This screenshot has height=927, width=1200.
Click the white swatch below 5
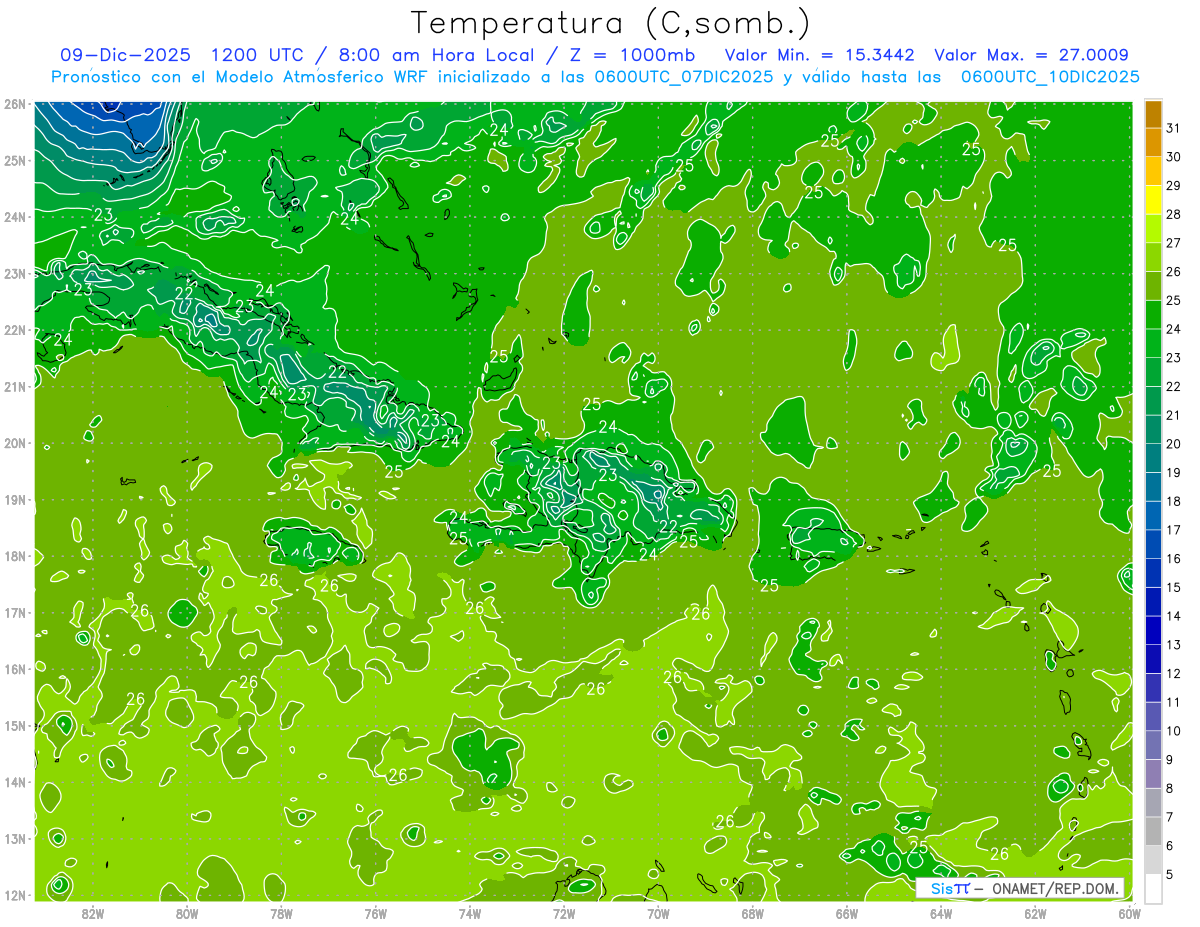pos(1154,888)
